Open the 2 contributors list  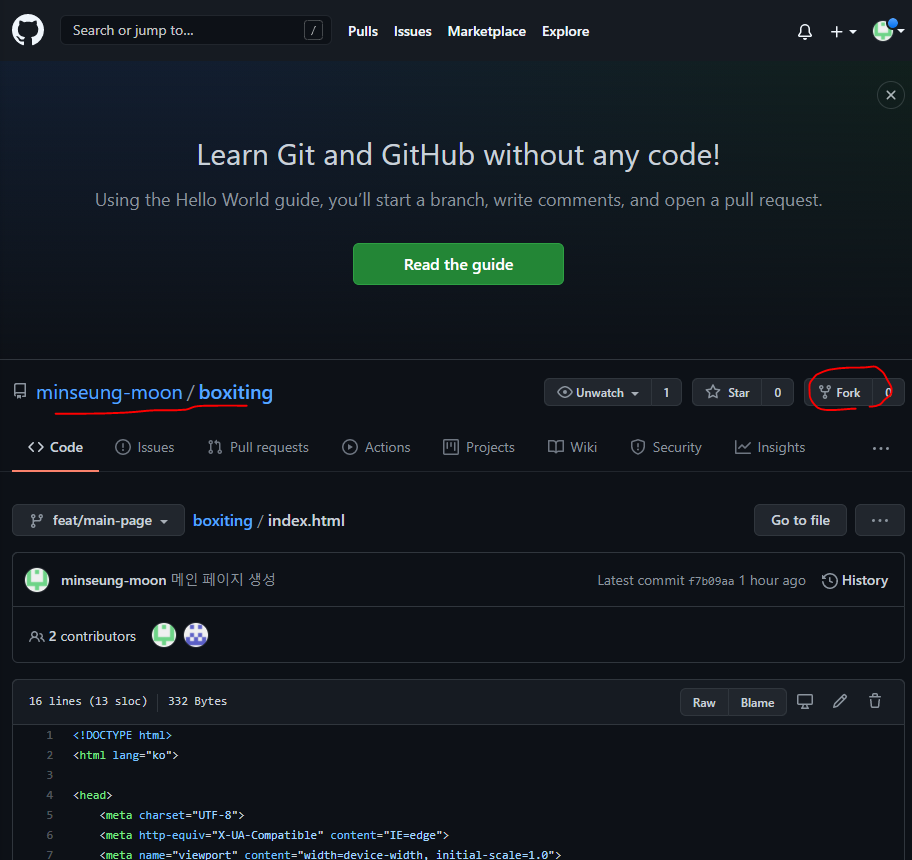click(x=82, y=636)
